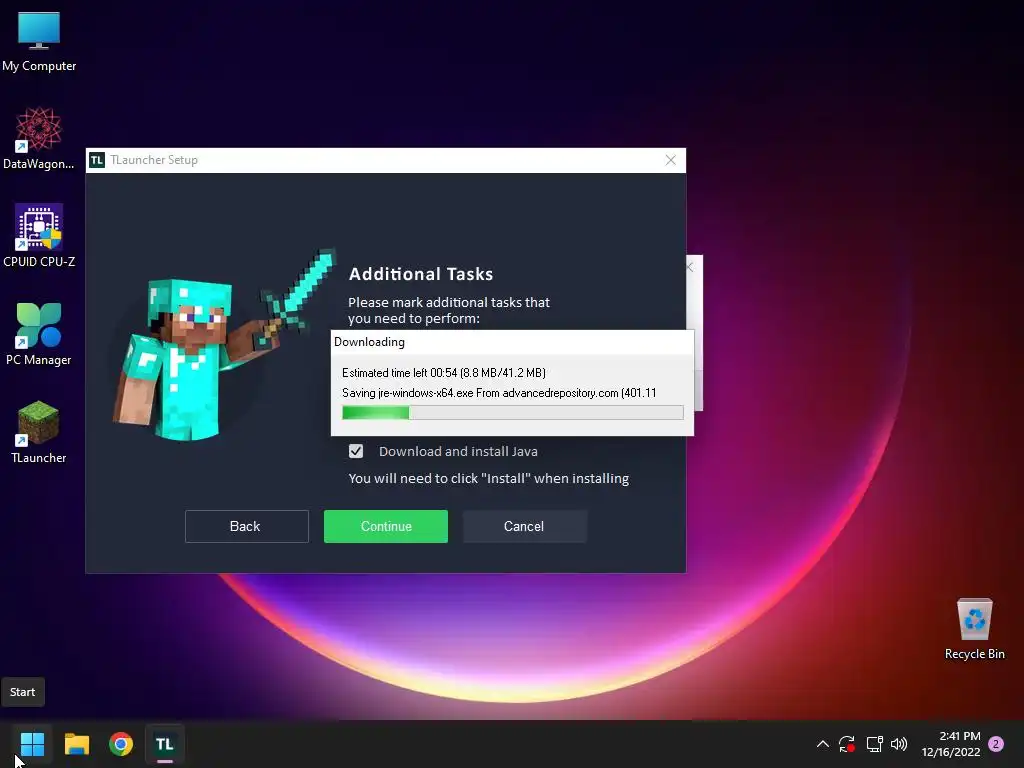Open Google Chrome from the taskbar
The width and height of the screenshot is (1024, 768).
pyautogui.click(x=121, y=744)
